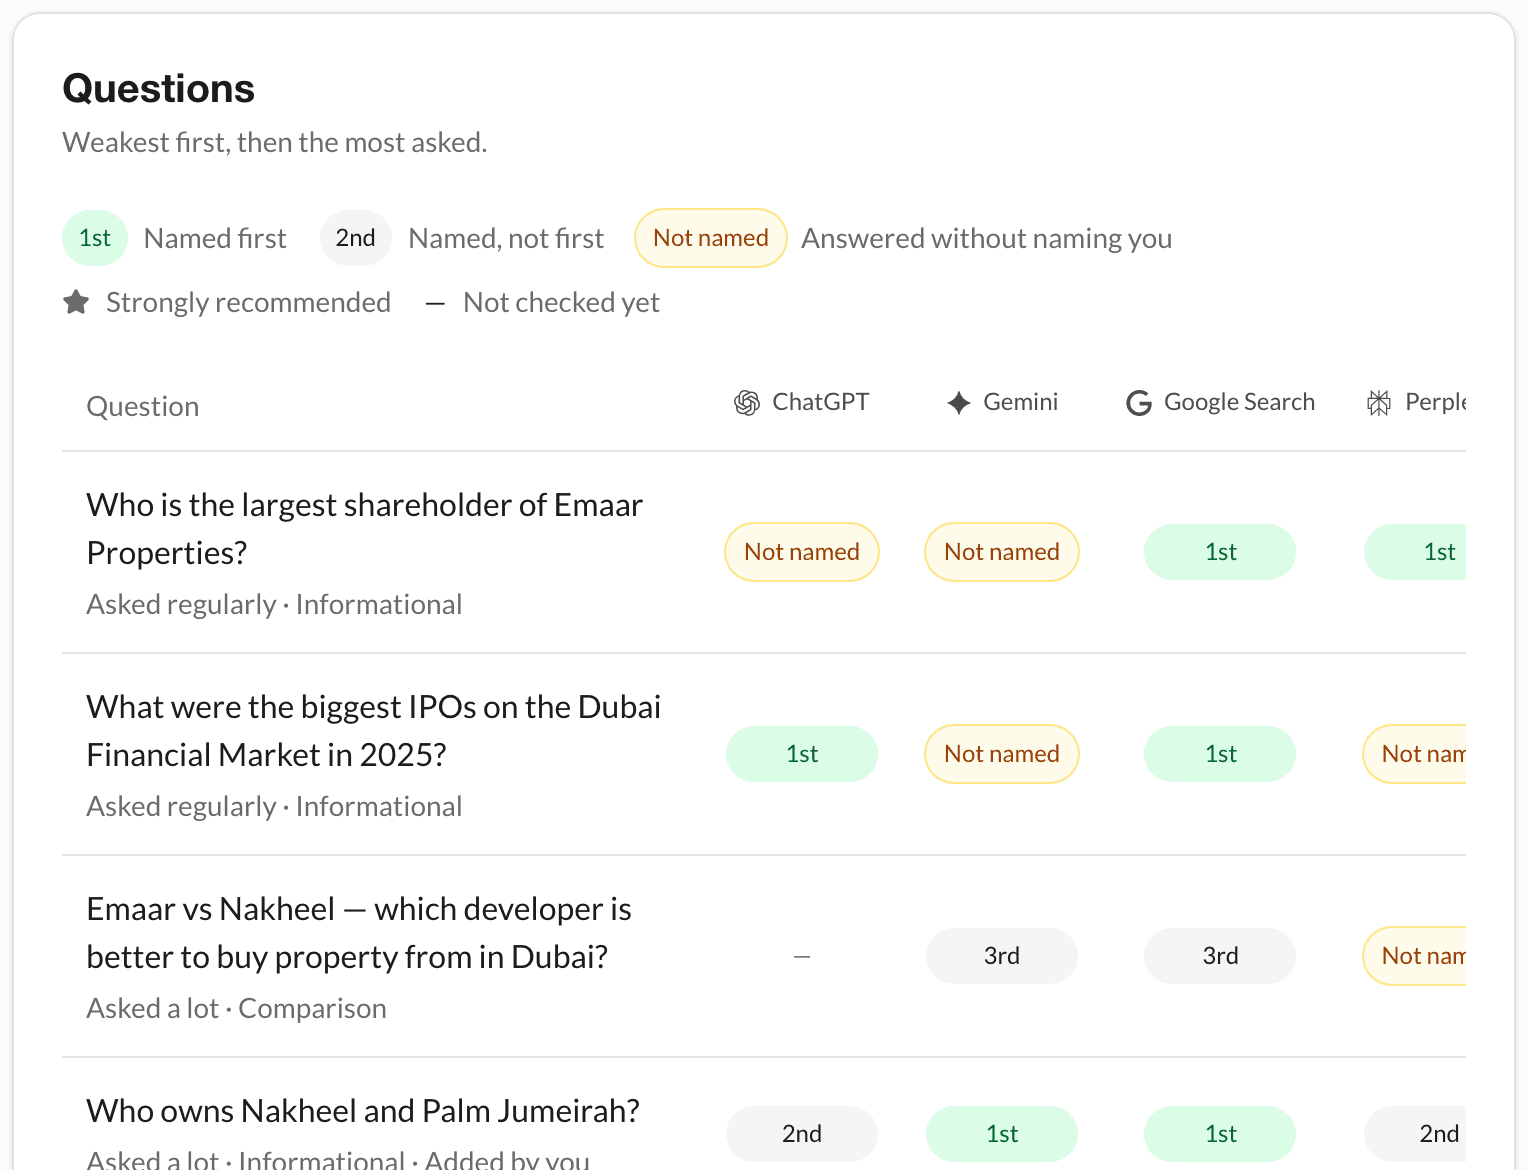The height and width of the screenshot is (1170, 1528).
Task: Click ChatGPT 'Not named' for Emaar shareholder row
Action: pyautogui.click(x=802, y=552)
